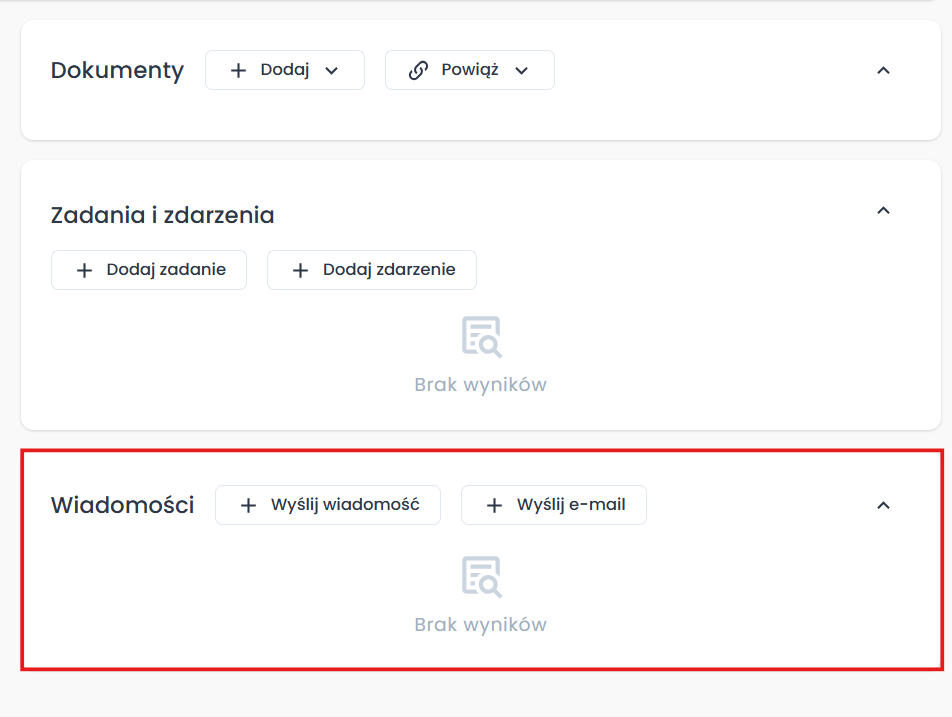Click the Wiadomości section heading

click(x=122, y=505)
